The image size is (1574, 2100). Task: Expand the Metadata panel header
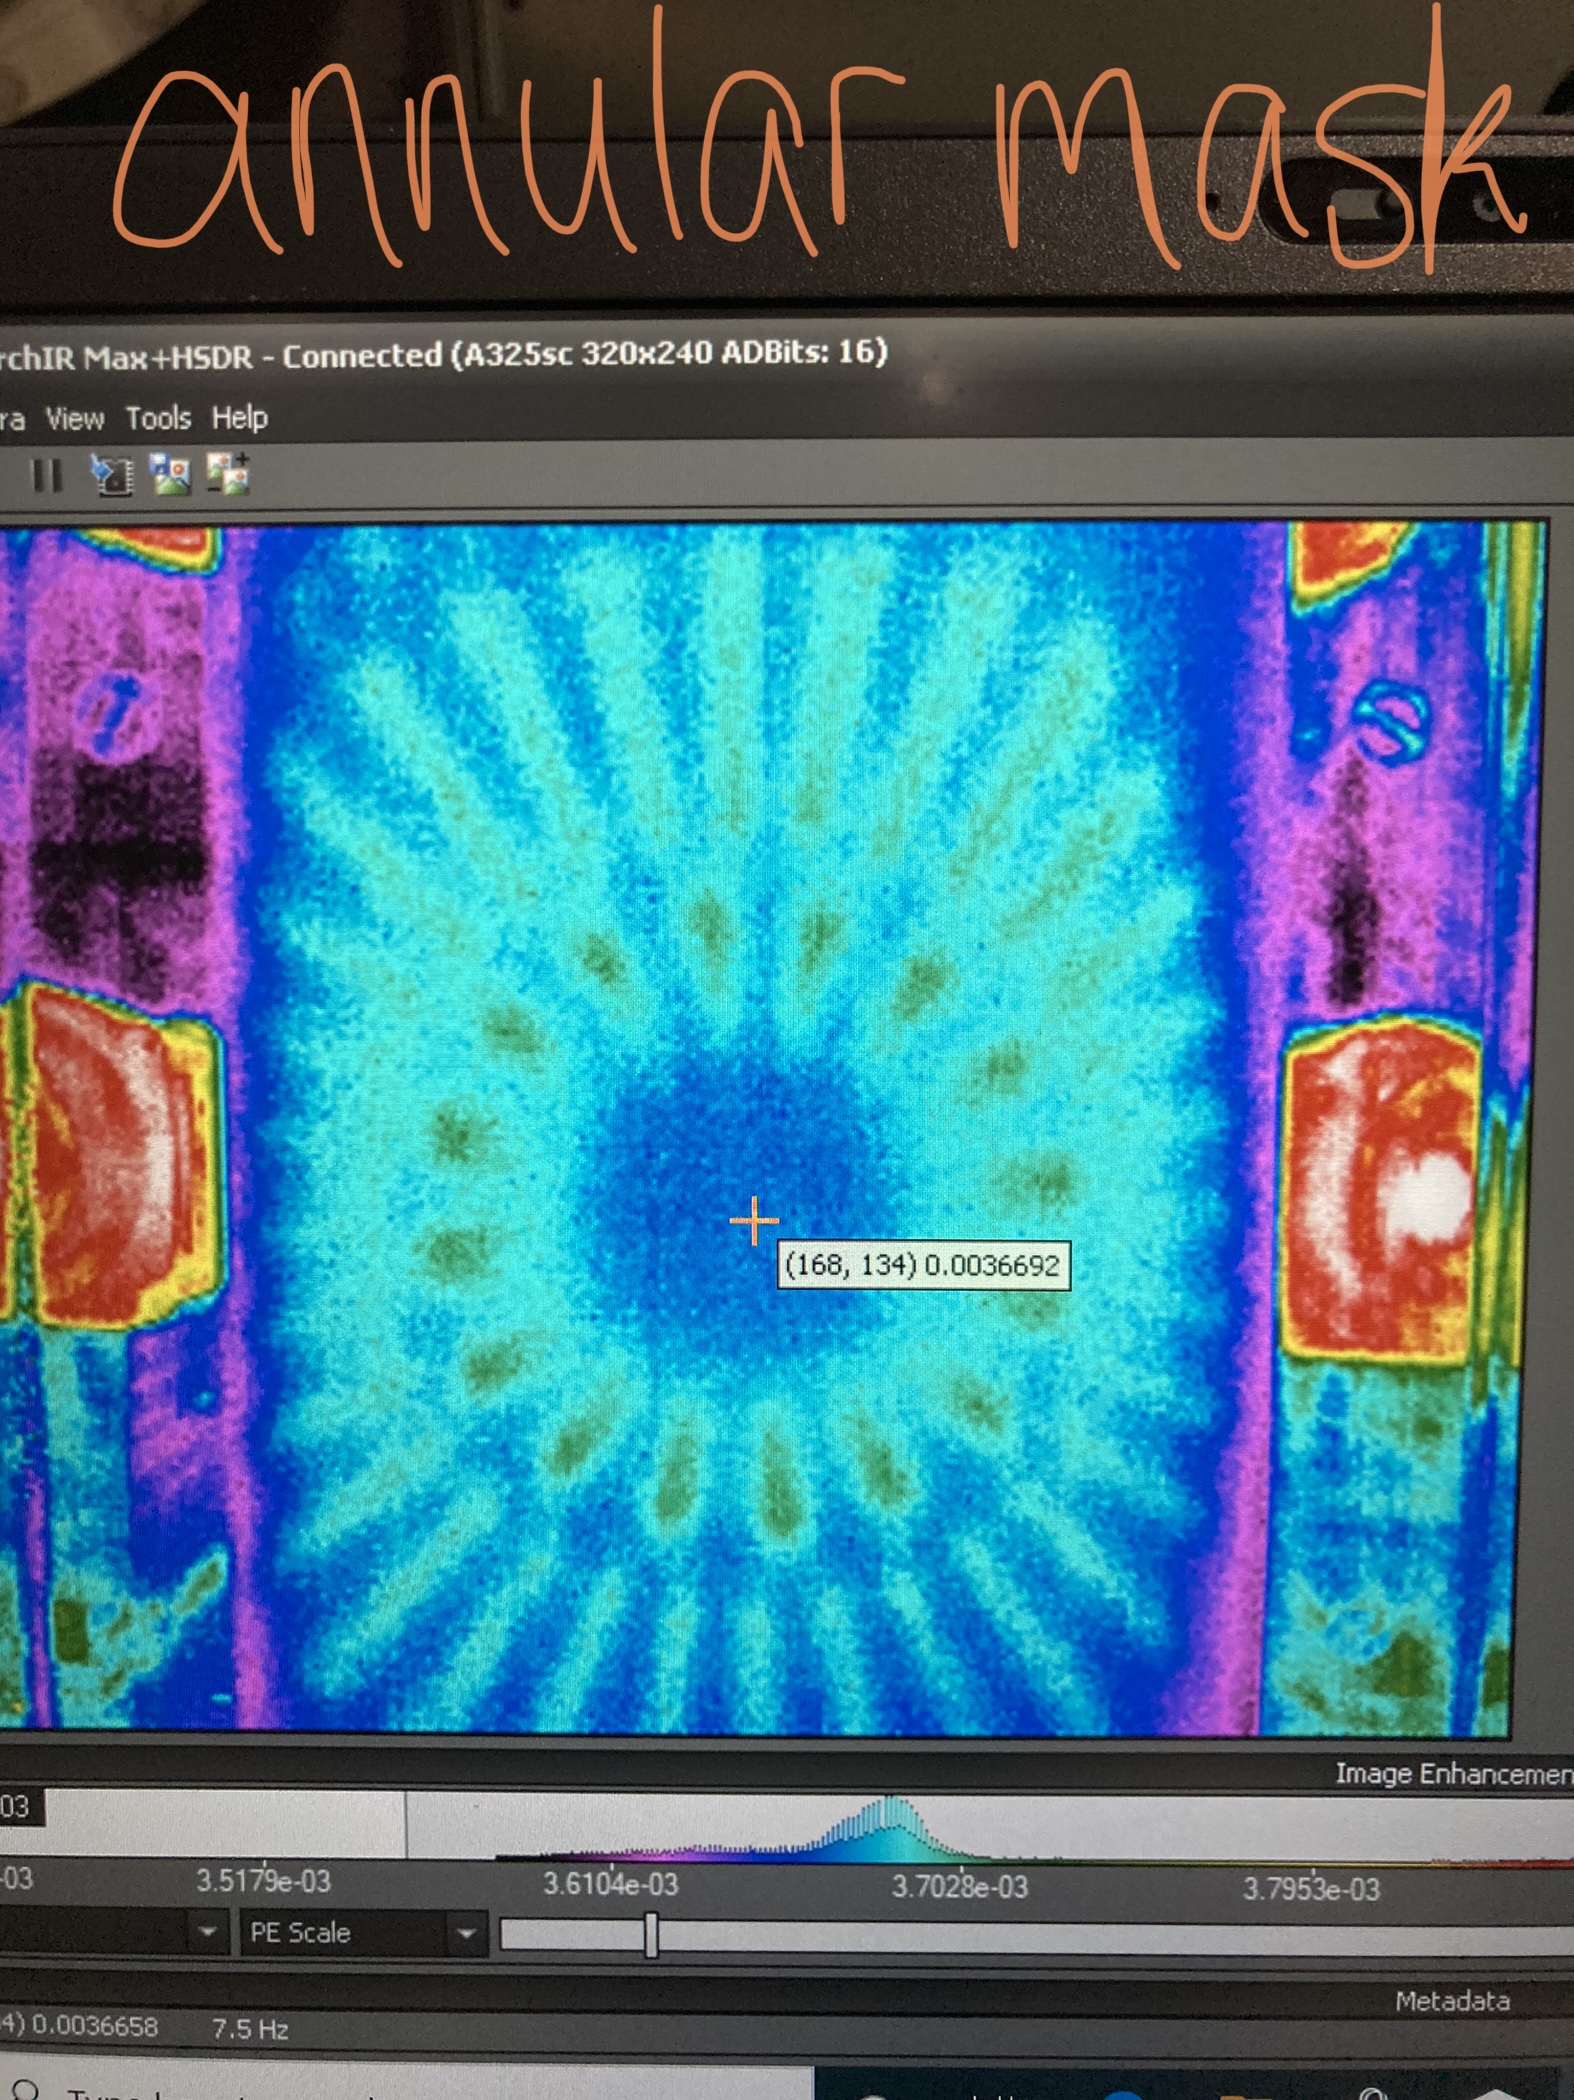click(x=1452, y=2000)
